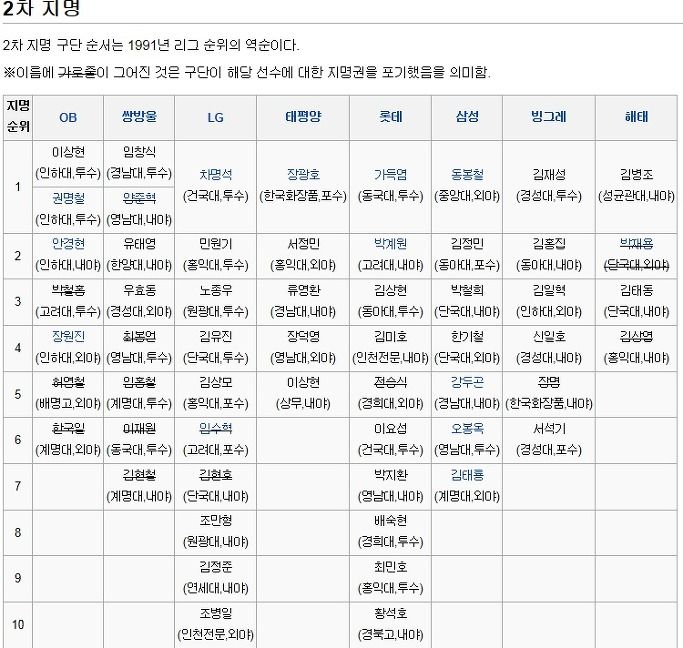Click the name 김재성 under 빙그레

coord(549,175)
